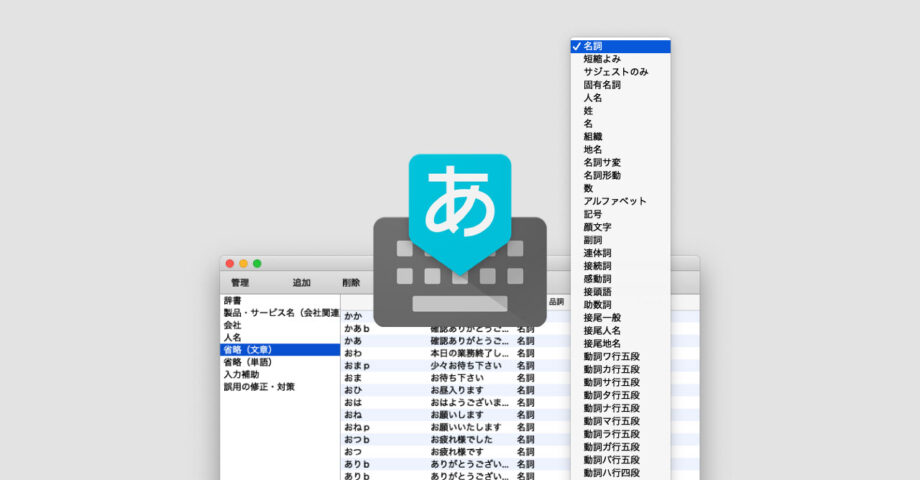
Task: Open the 入力補助 dictionary
Action: pyautogui.click(x=244, y=375)
